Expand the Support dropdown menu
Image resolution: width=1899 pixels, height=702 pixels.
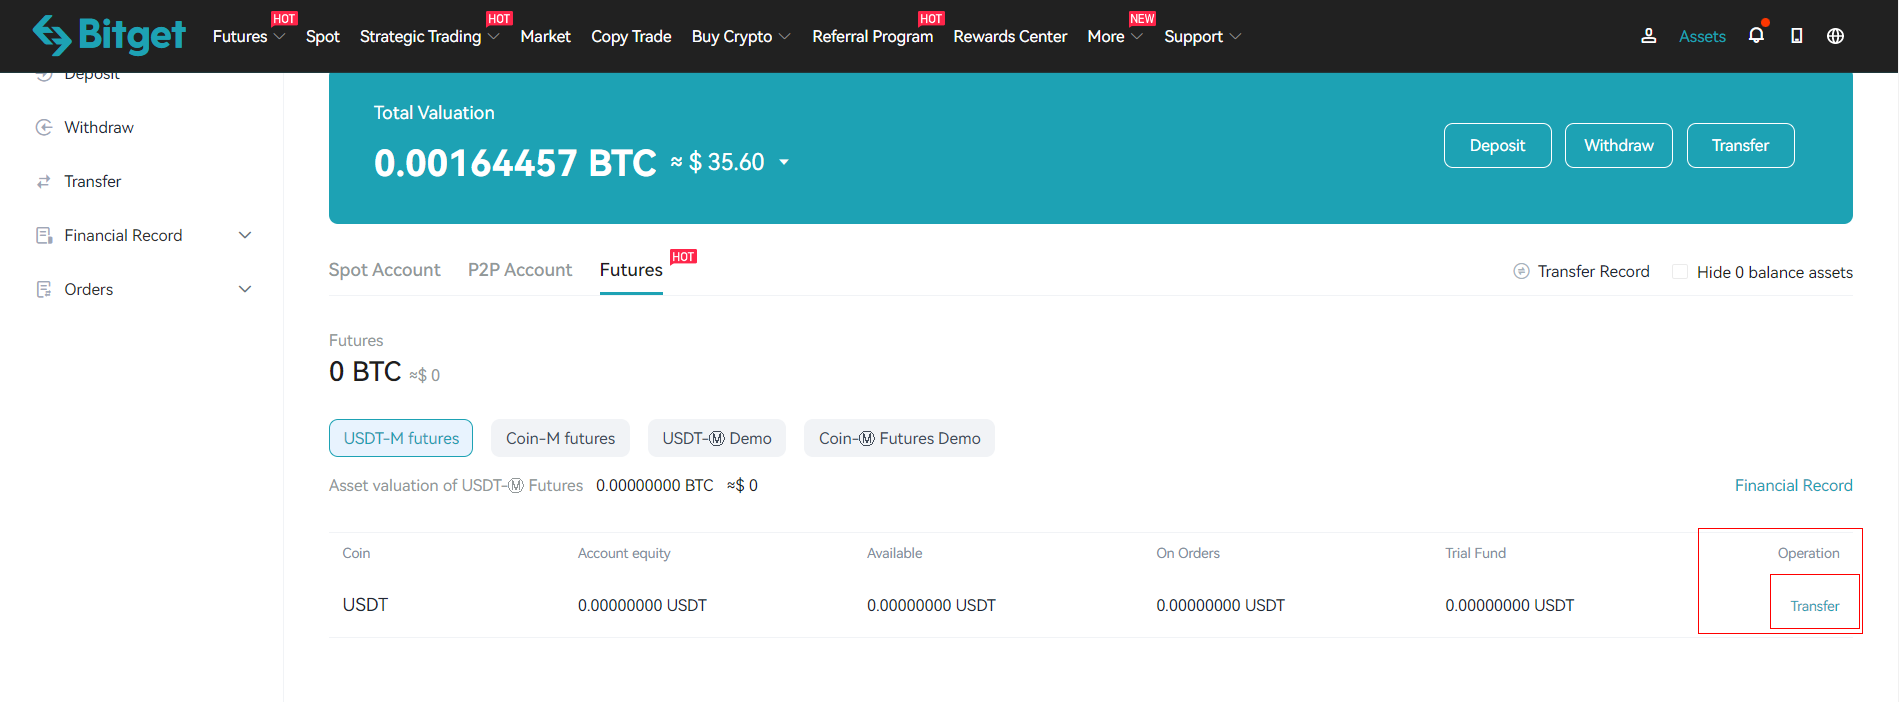1235,36
